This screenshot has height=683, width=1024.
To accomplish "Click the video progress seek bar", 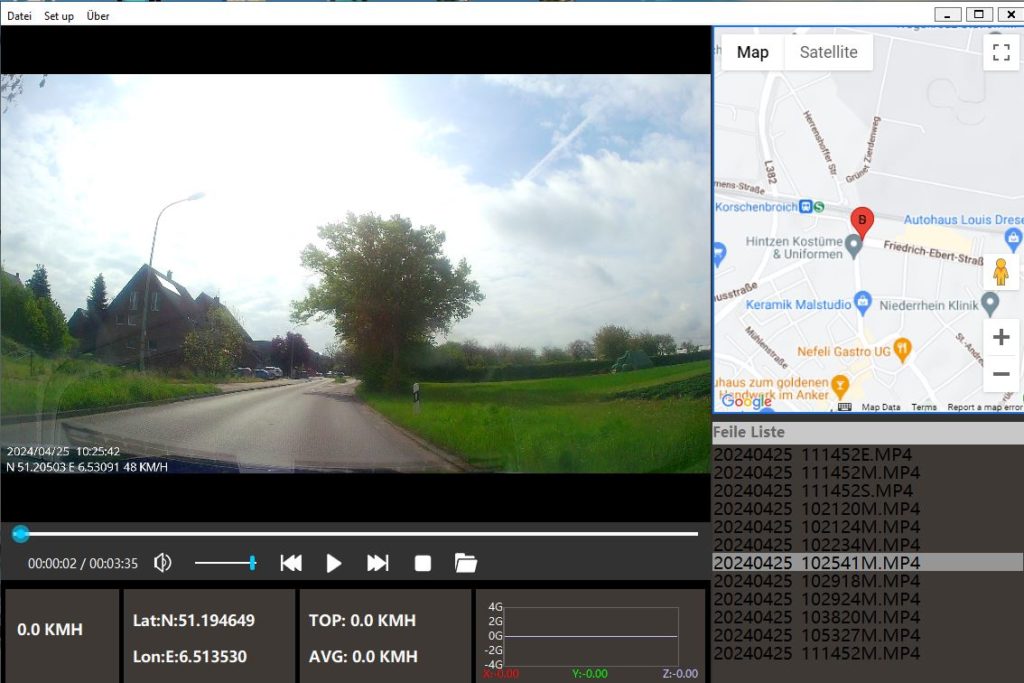I will (360, 534).
